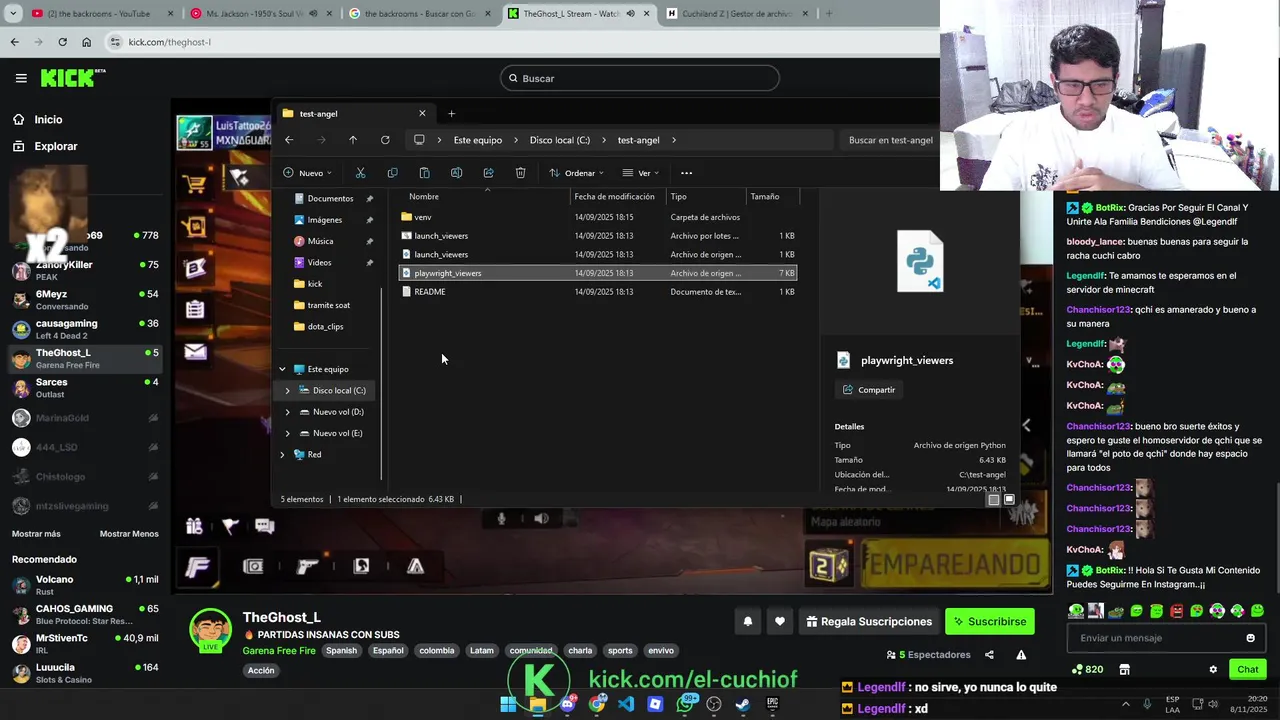The height and width of the screenshot is (720, 1280).
Task: Refresh the File Explorer folder
Action: click(x=385, y=140)
